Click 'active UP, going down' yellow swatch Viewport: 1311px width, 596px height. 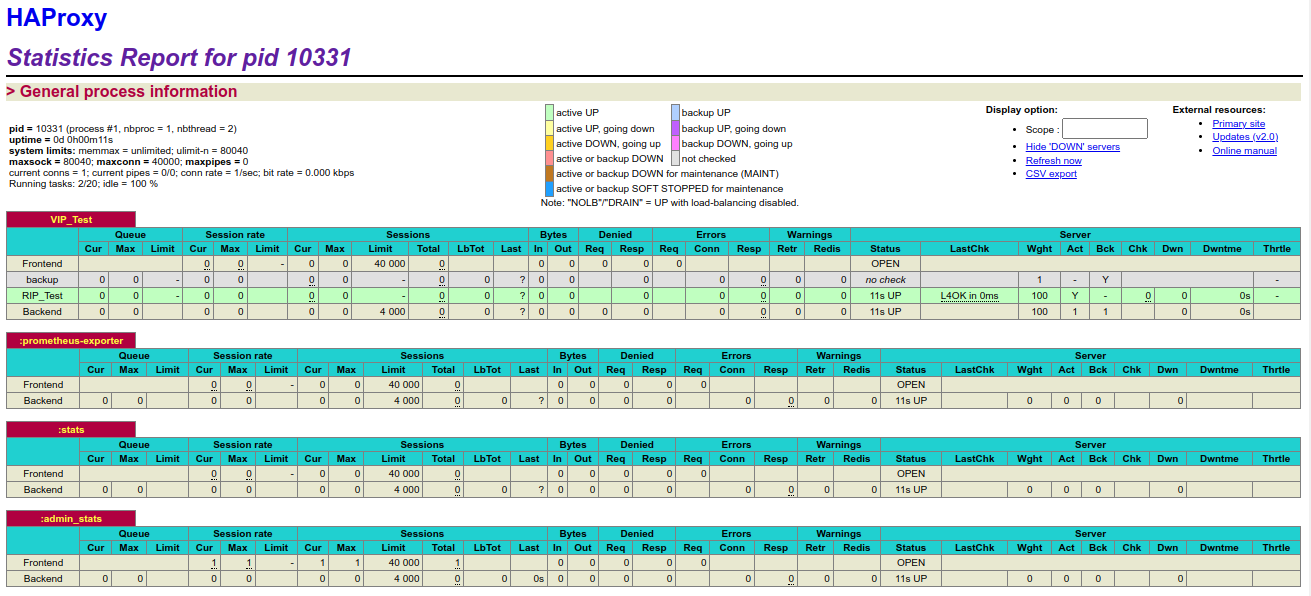(549, 128)
